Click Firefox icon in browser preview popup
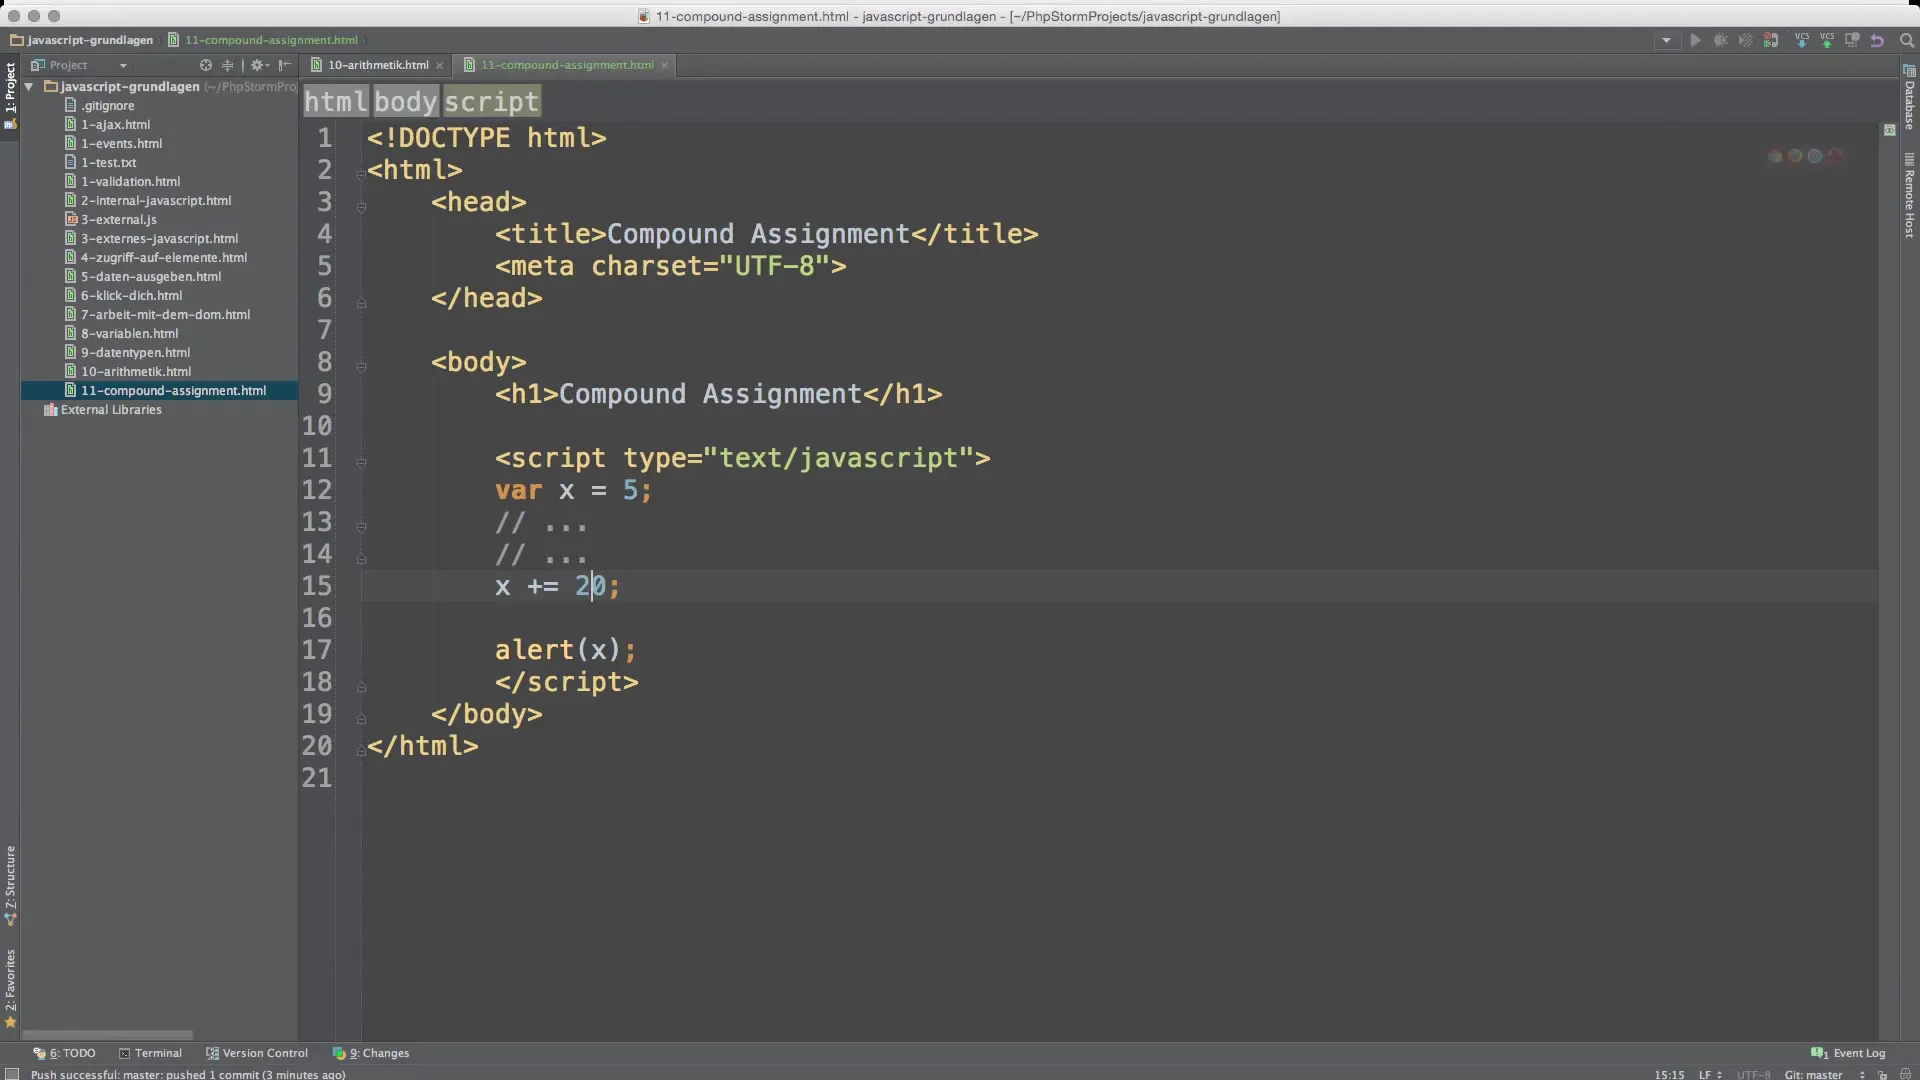 click(x=1795, y=156)
